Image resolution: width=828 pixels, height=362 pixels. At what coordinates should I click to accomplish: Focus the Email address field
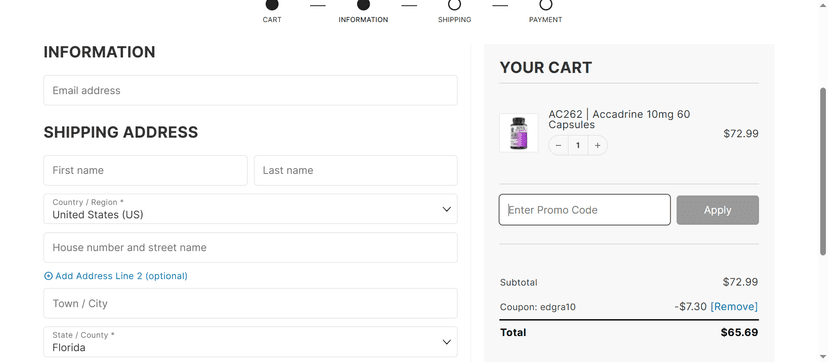(x=250, y=90)
